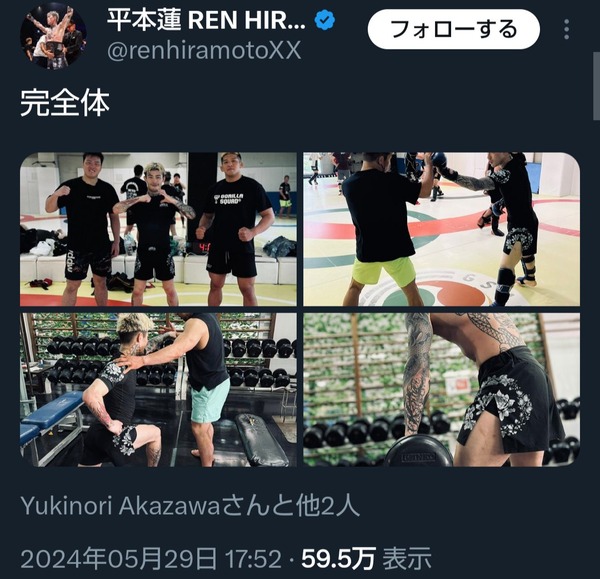Screen dimensions: 600x579
Task: Click the red timer display in group photo
Action: [x=201, y=248]
